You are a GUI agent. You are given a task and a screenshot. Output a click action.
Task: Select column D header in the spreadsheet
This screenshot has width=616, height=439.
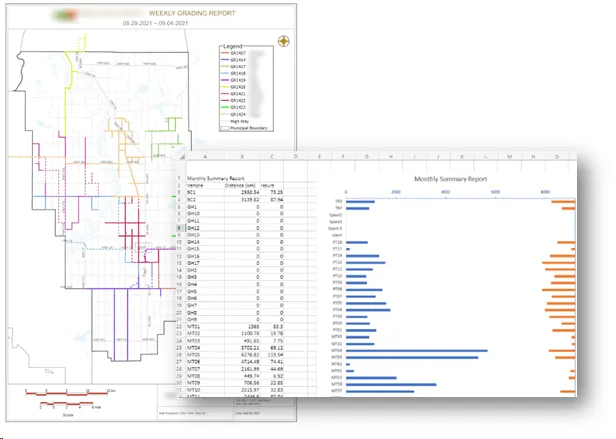coord(295,156)
